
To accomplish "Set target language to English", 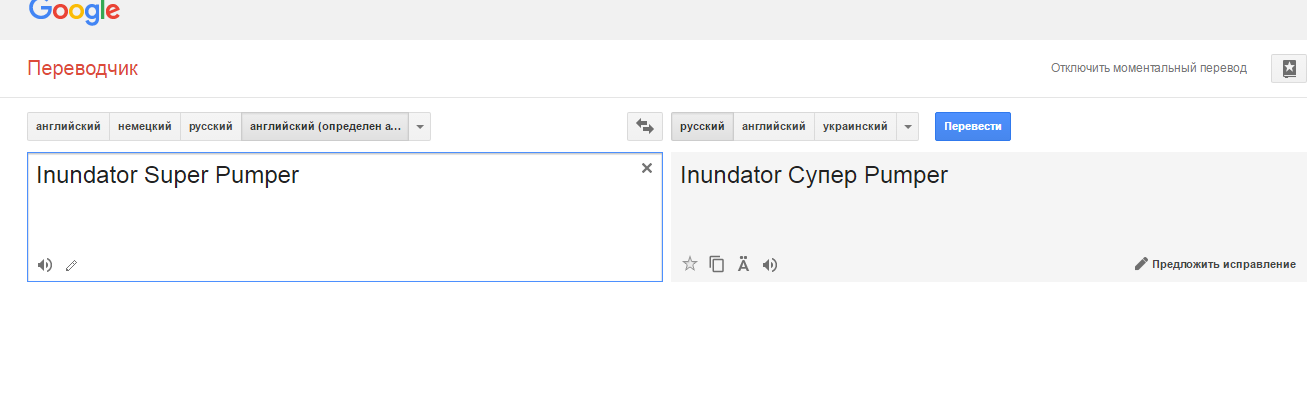I will (x=774, y=127).
